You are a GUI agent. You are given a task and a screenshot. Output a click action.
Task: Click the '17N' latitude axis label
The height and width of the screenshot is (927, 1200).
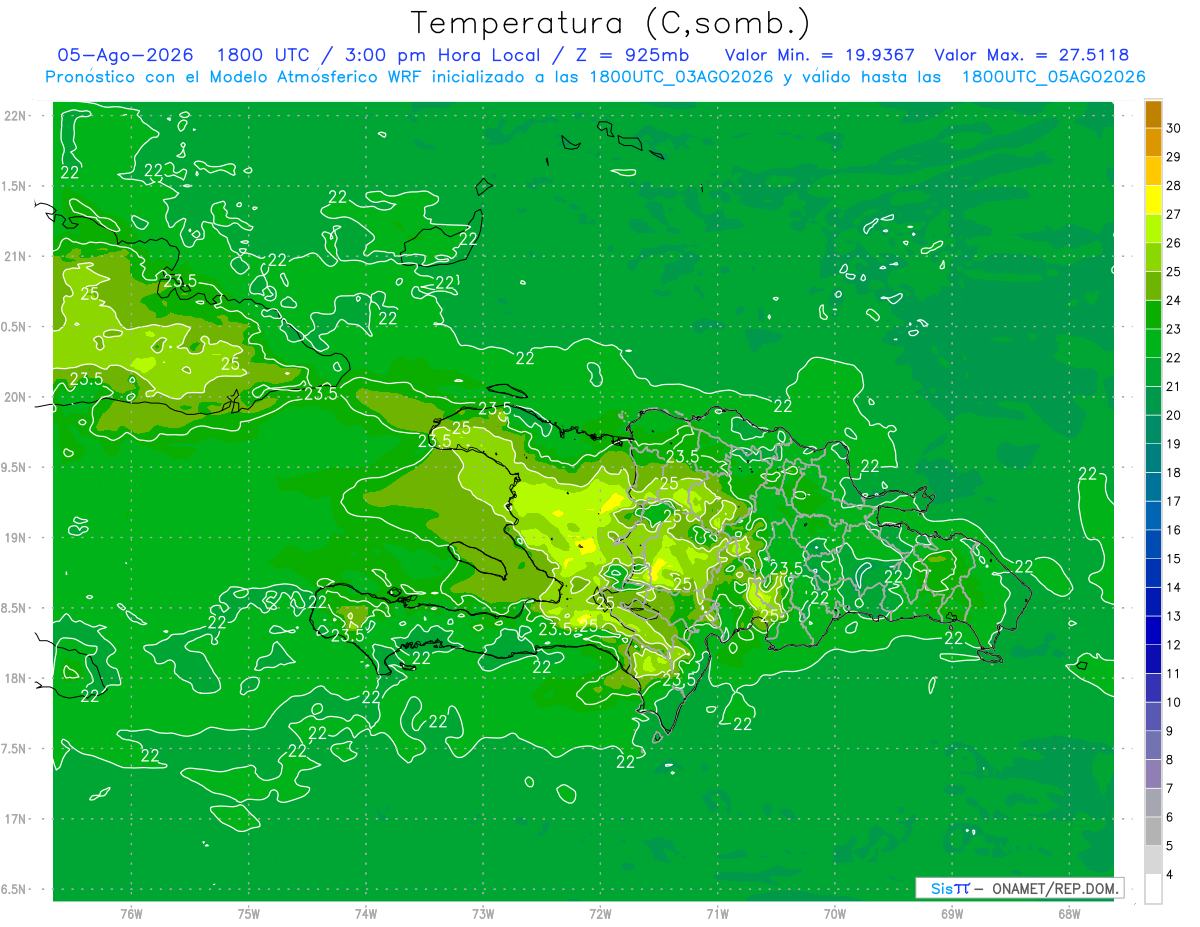point(17,820)
